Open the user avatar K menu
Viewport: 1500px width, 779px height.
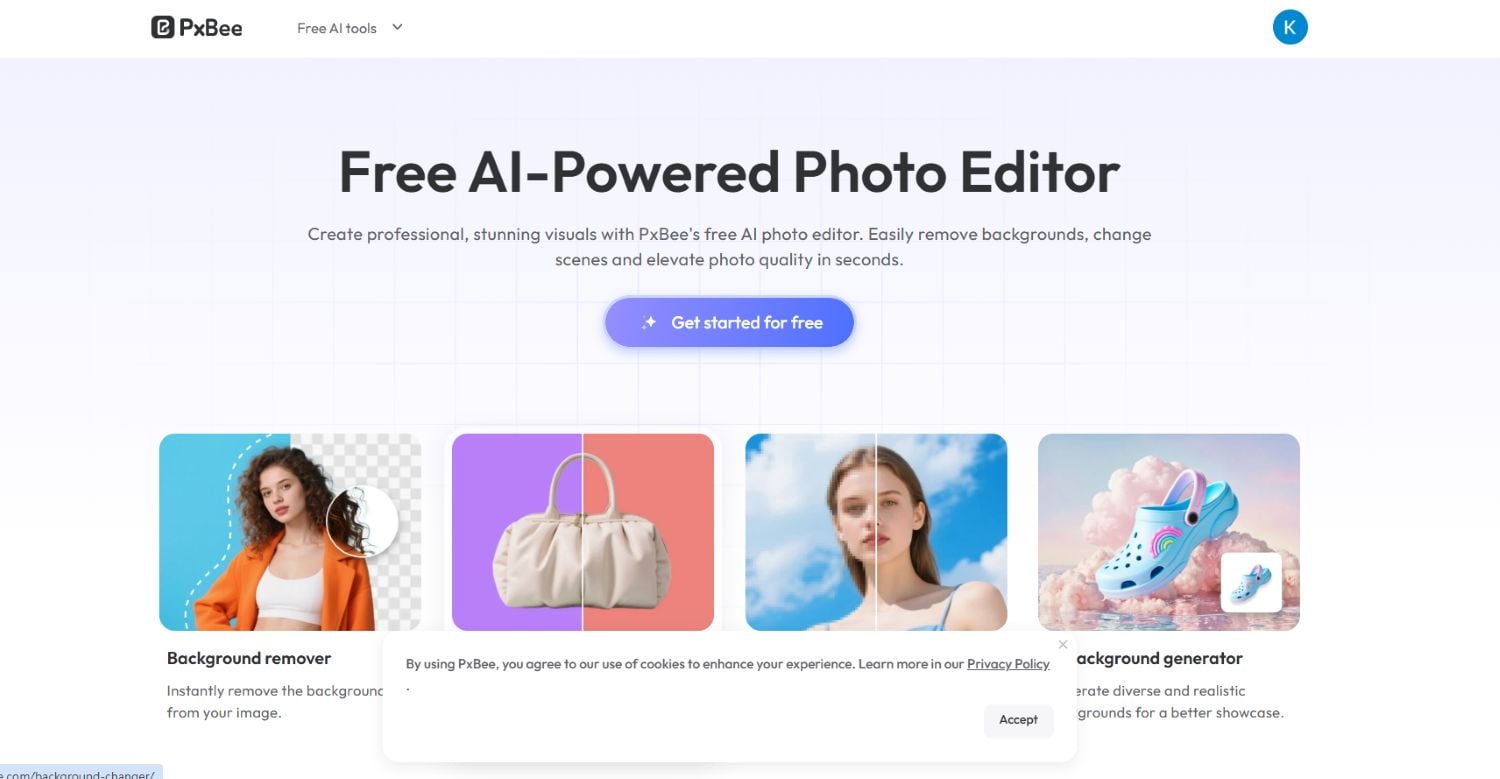(x=1290, y=28)
